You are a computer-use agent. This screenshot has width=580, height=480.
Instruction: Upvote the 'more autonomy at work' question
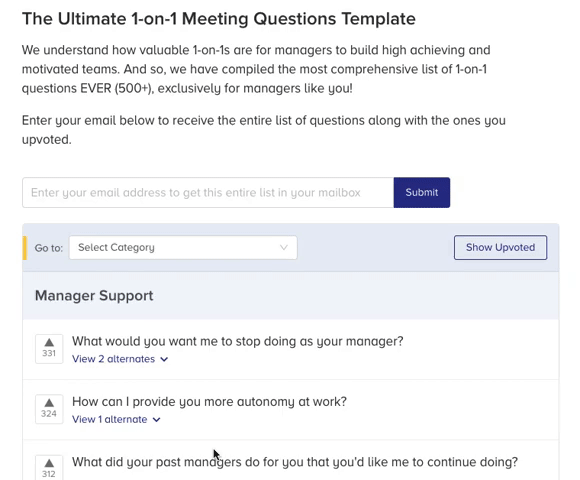49,403
